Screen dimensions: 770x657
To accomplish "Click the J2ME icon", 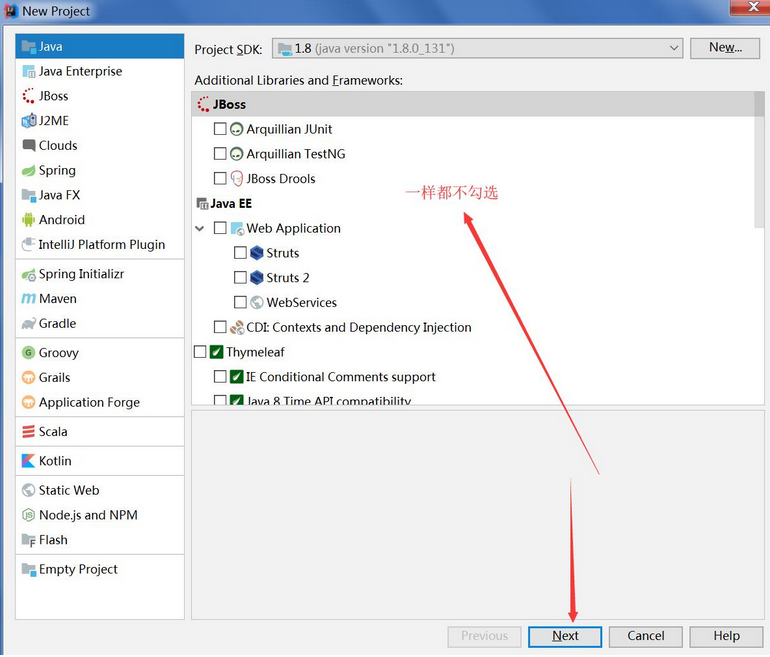I will coord(29,121).
